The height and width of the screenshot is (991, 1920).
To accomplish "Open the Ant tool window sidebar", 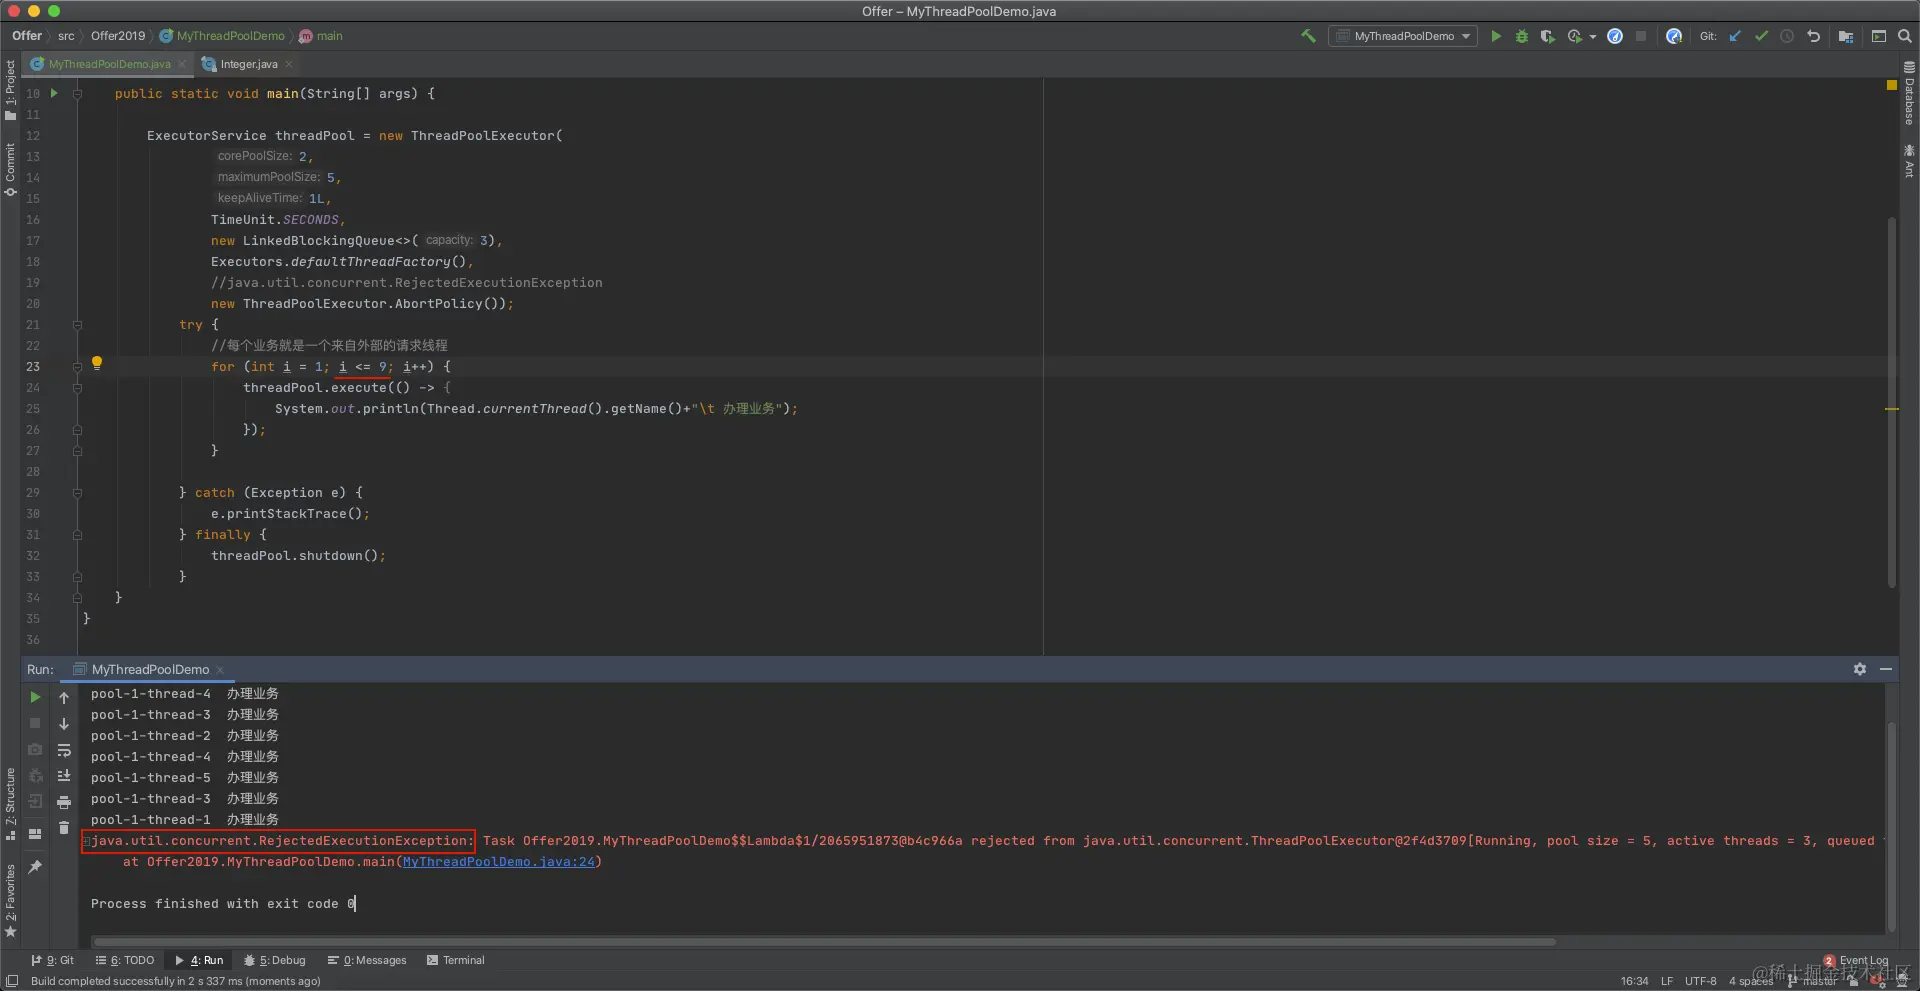I will point(1909,161).
